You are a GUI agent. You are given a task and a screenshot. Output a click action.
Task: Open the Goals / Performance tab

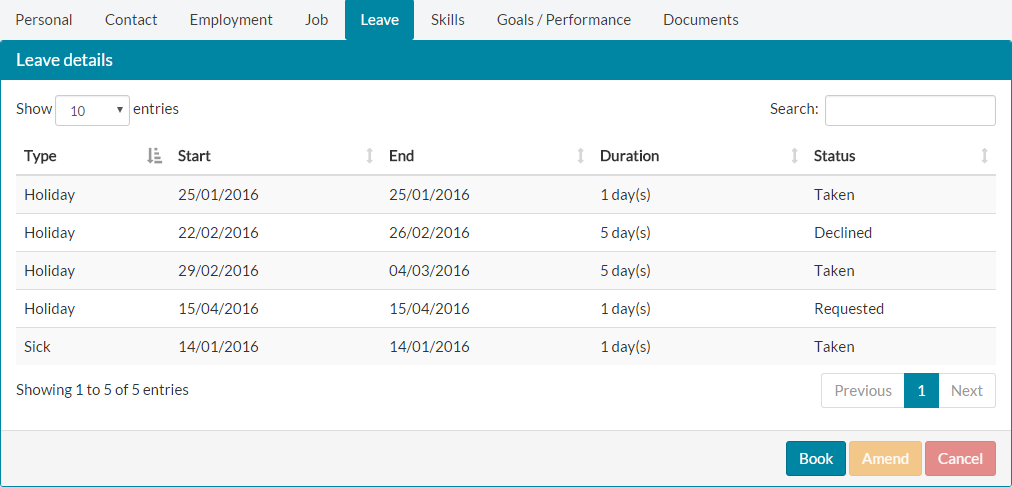point(564,20)
